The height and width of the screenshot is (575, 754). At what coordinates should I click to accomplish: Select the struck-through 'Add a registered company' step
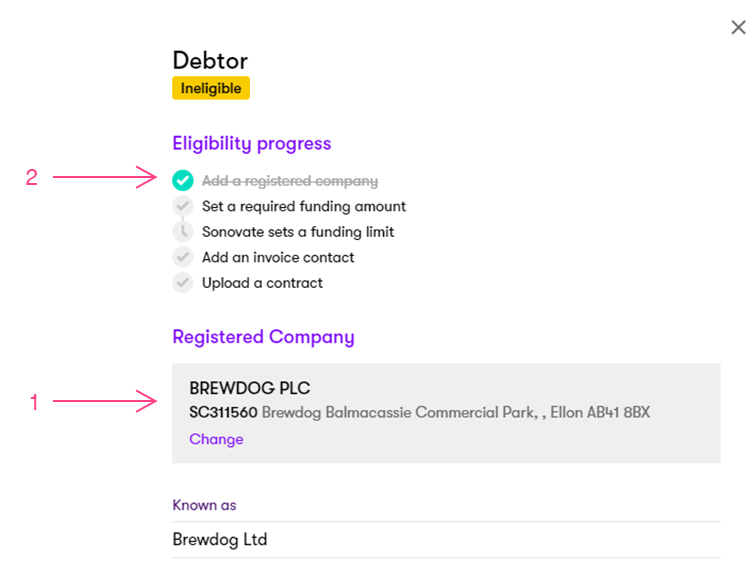[290, 181]
